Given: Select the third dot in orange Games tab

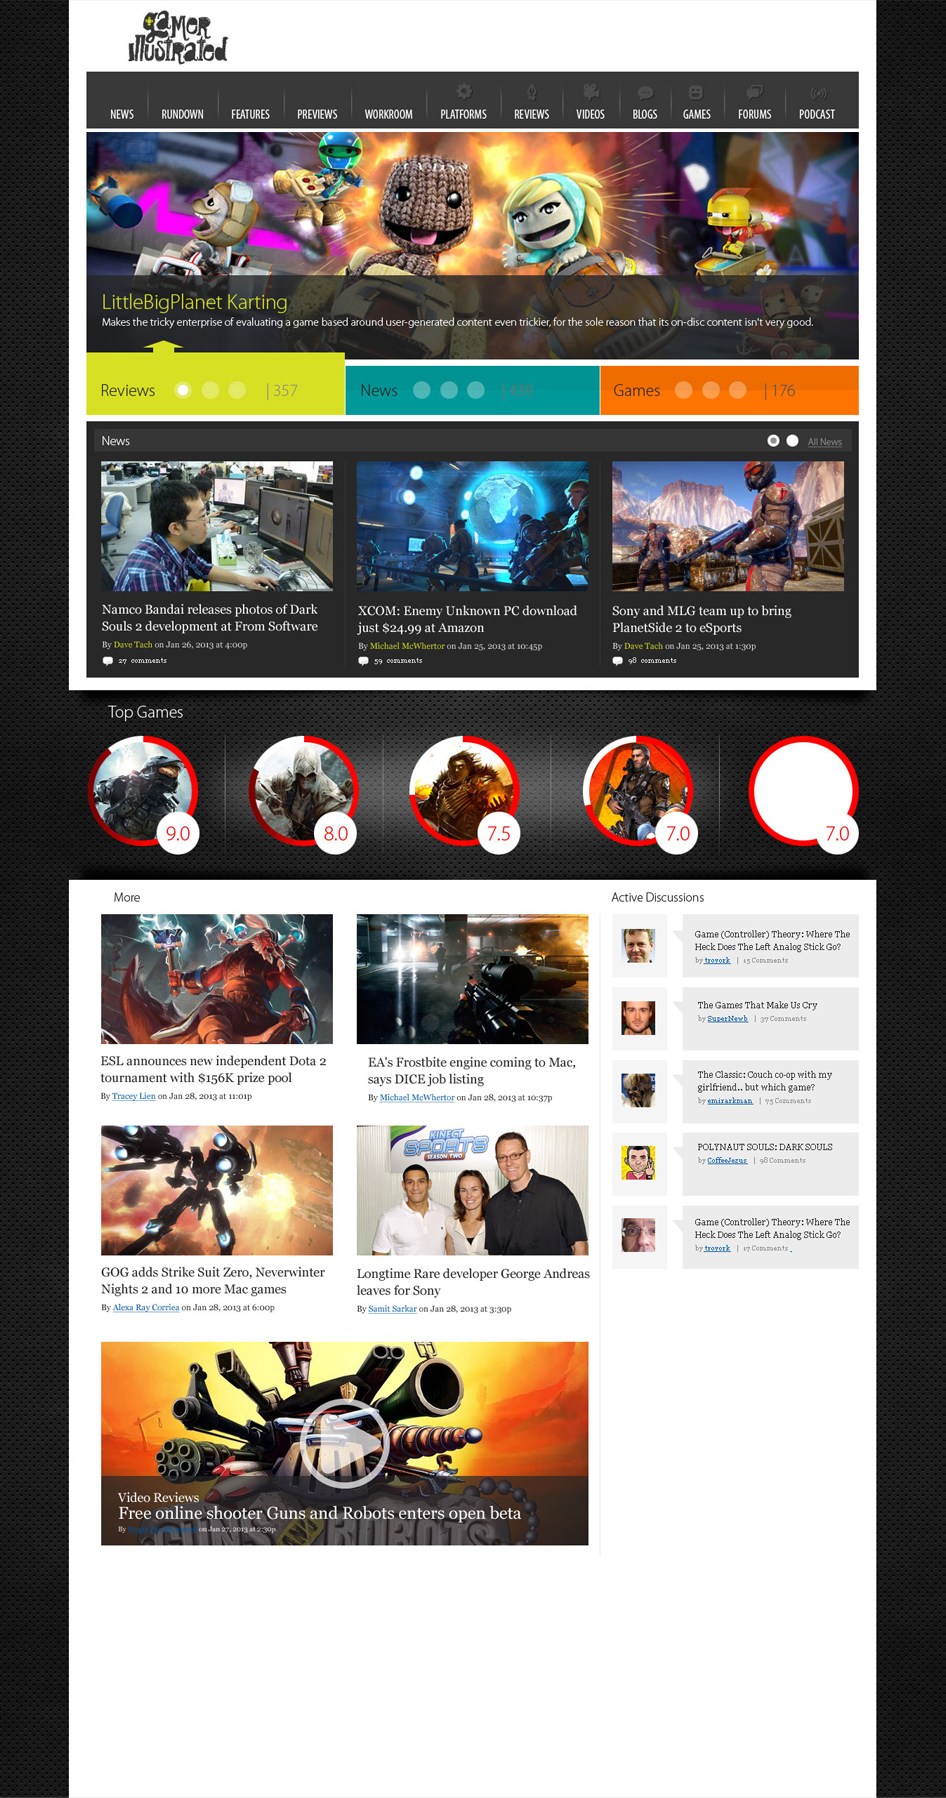Looking at the screenshot, I should click(738, 390).
